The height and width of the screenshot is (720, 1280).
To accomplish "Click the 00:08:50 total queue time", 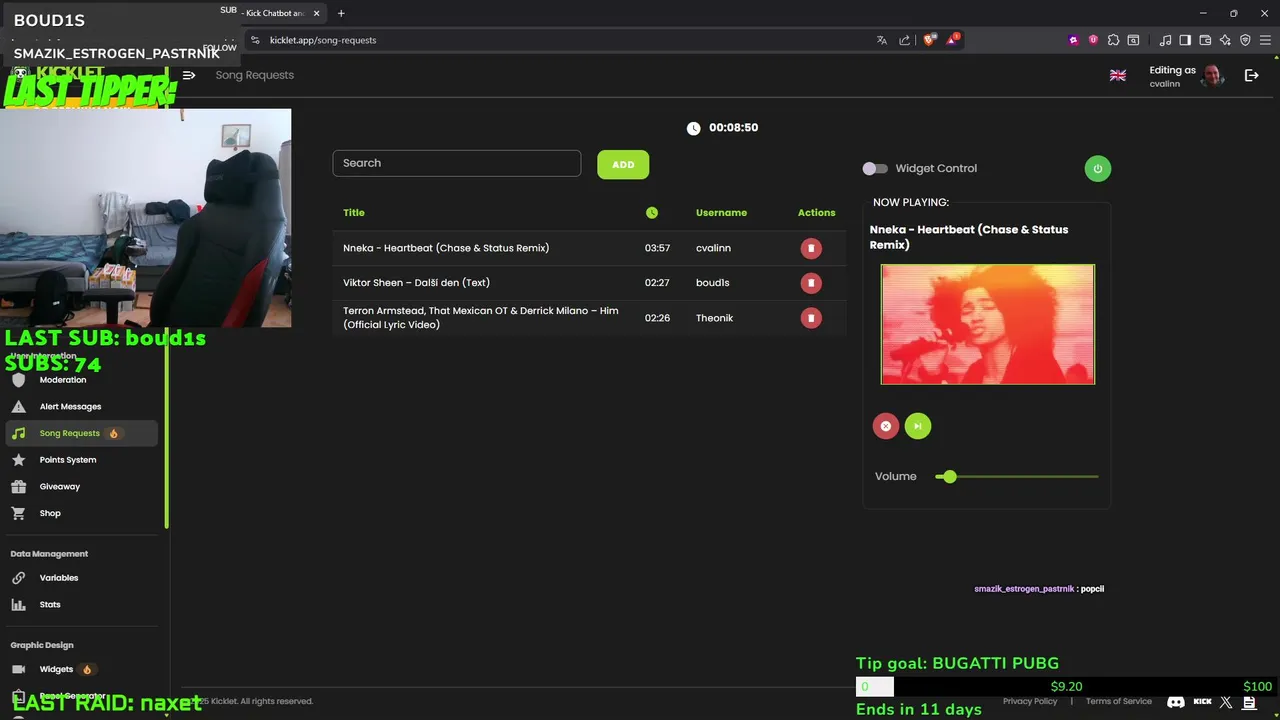I will [x=733, y=128].
